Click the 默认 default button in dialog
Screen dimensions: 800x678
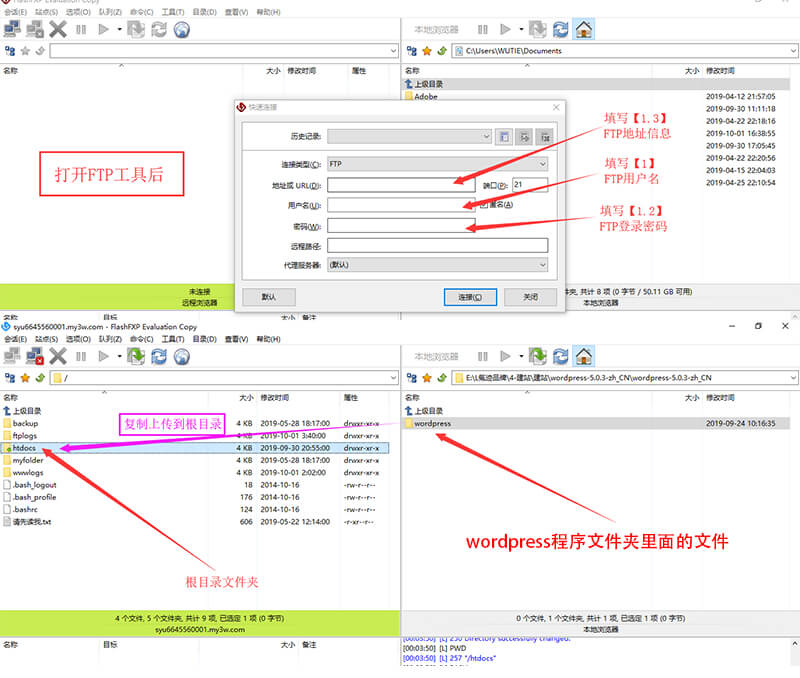[x=269, y=297]
